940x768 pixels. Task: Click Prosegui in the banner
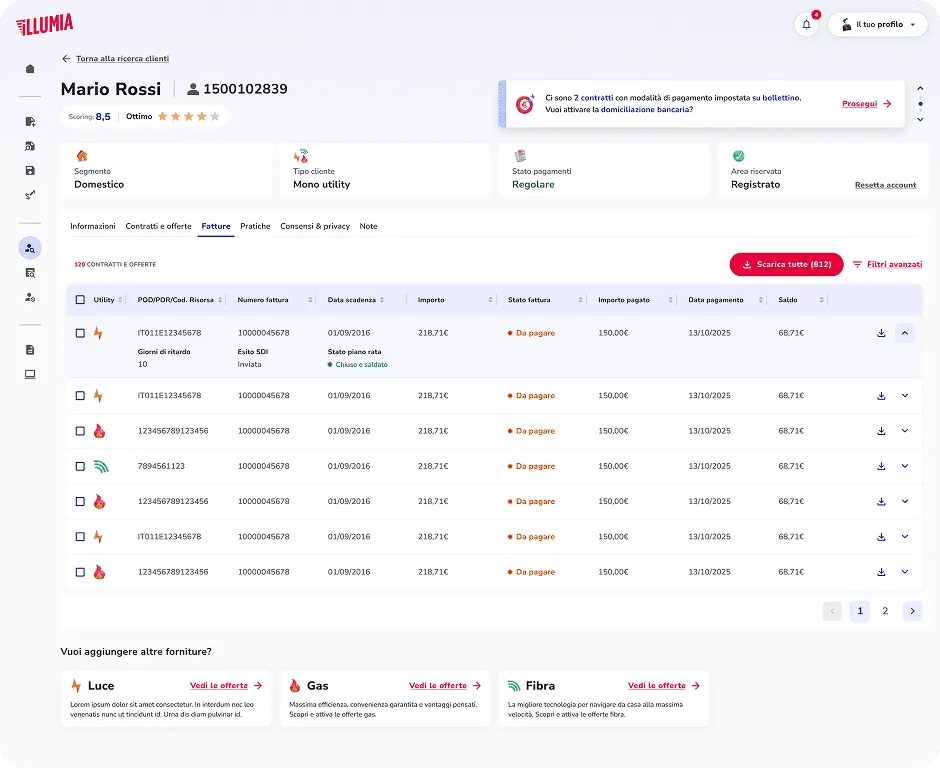[x=867, y=104]
